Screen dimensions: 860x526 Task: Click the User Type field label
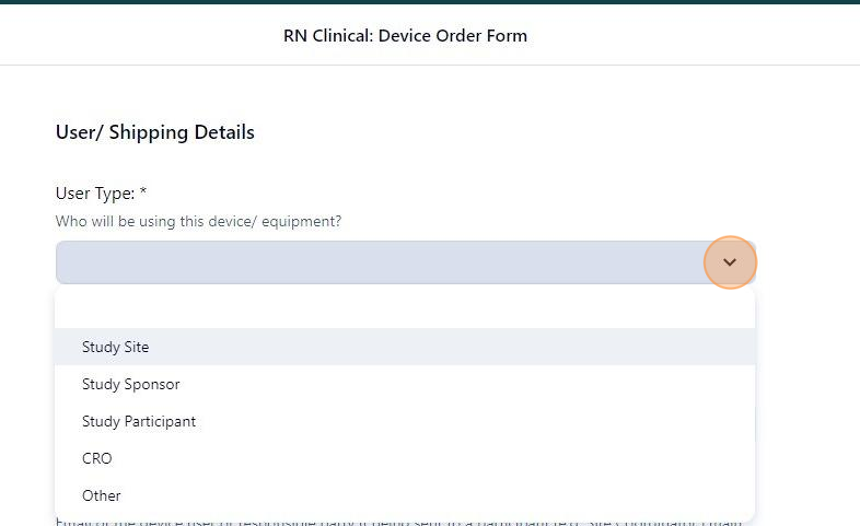(95, 194)
